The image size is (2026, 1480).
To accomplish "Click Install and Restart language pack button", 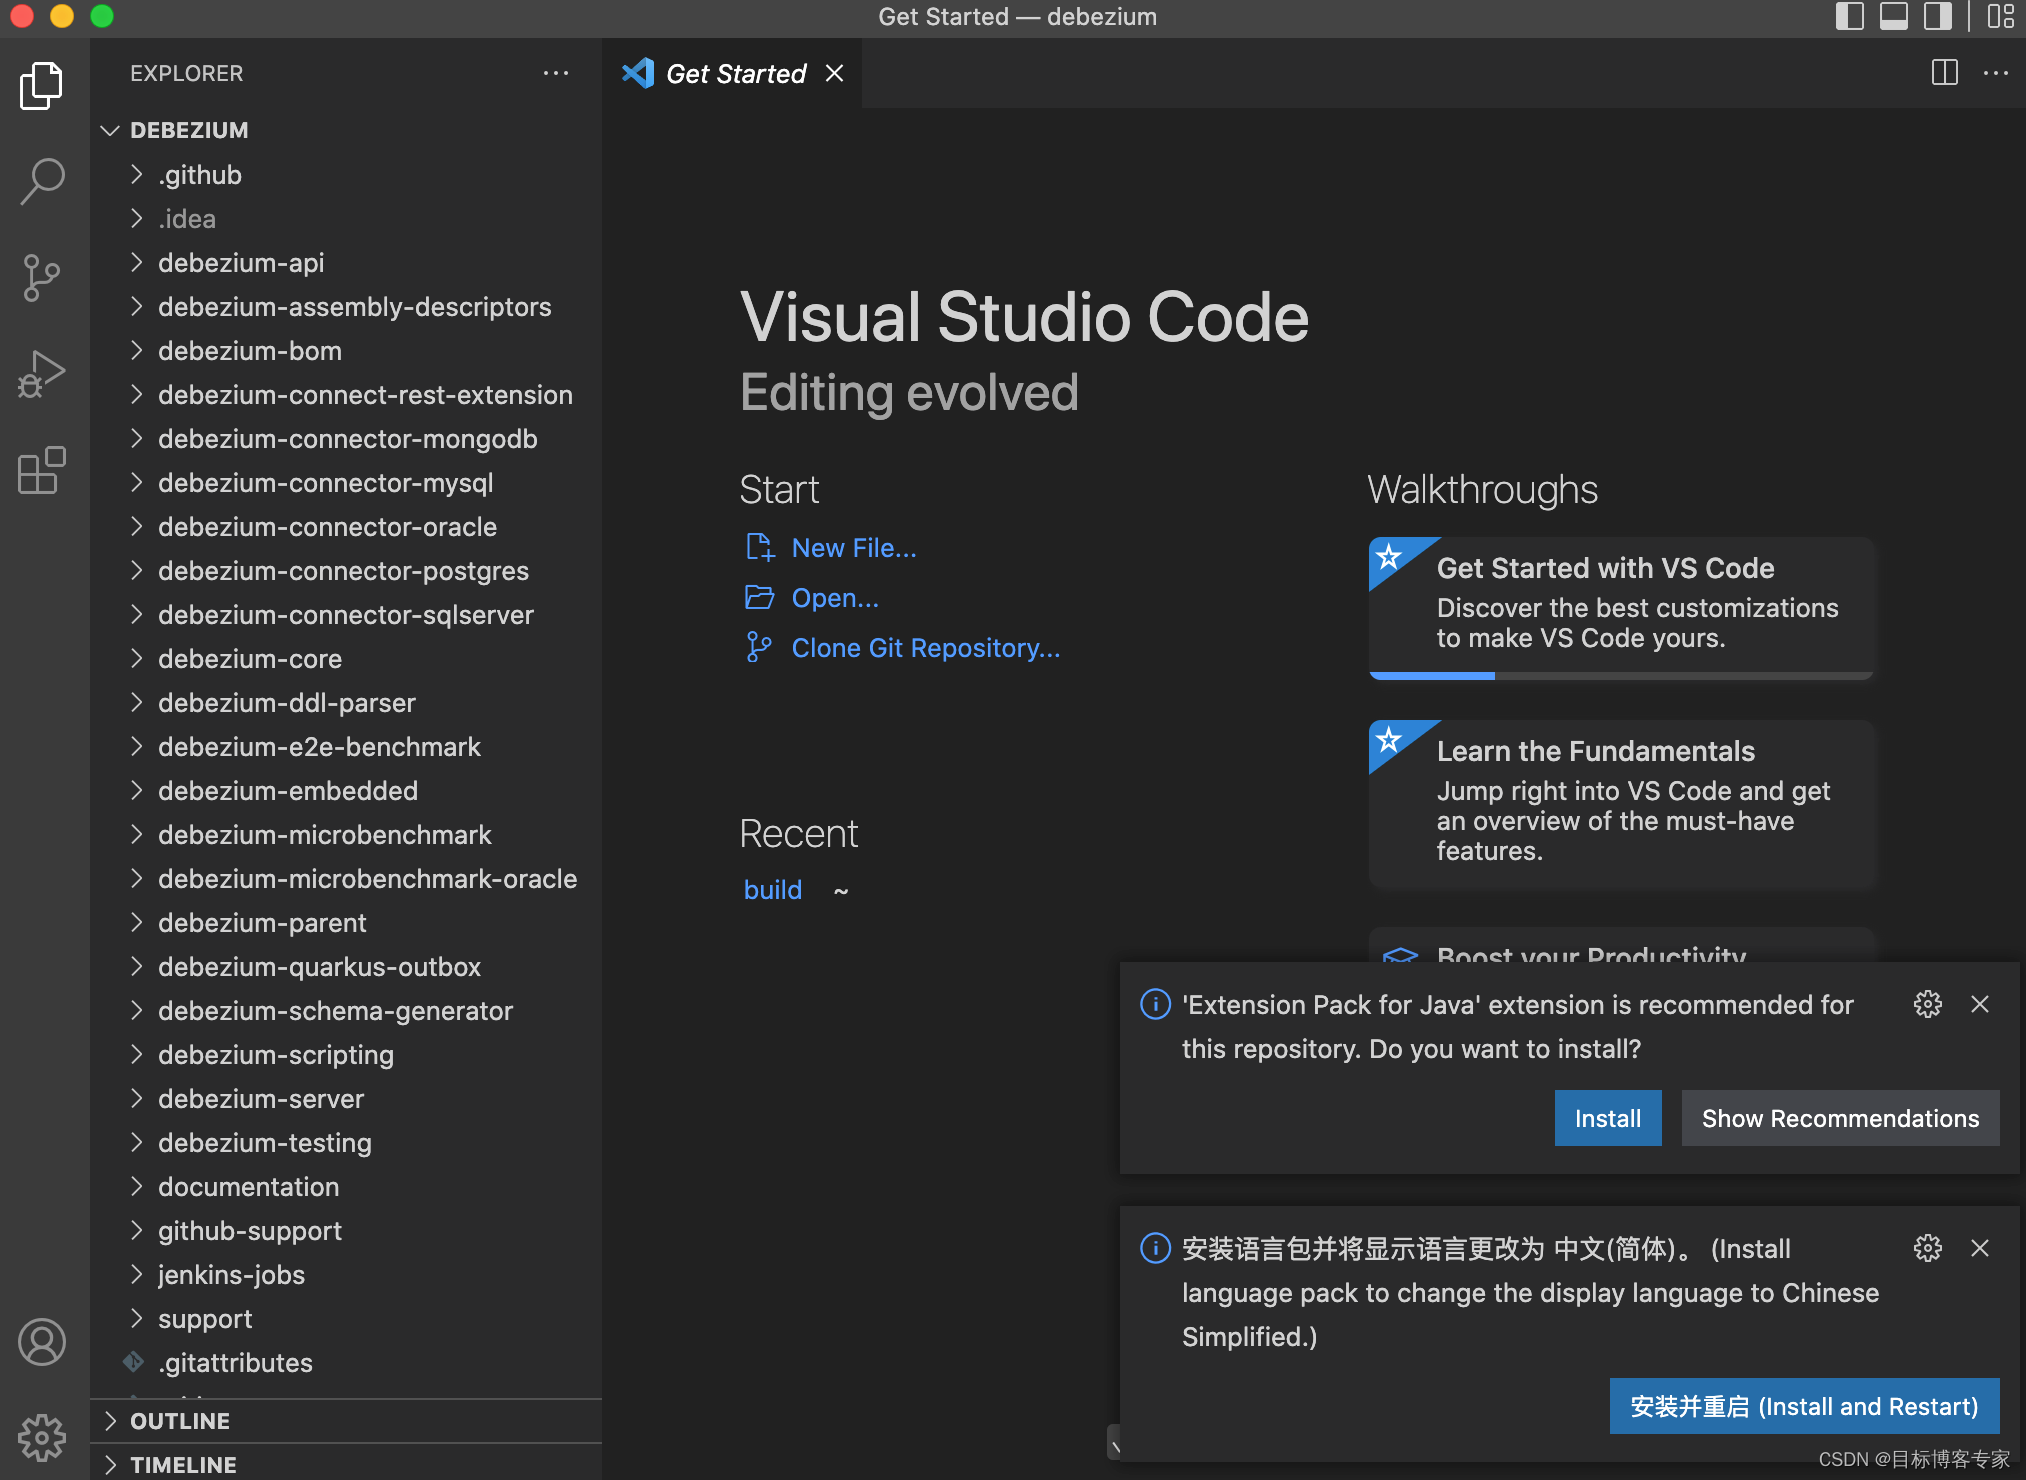I will [x=1805, y=1406].
